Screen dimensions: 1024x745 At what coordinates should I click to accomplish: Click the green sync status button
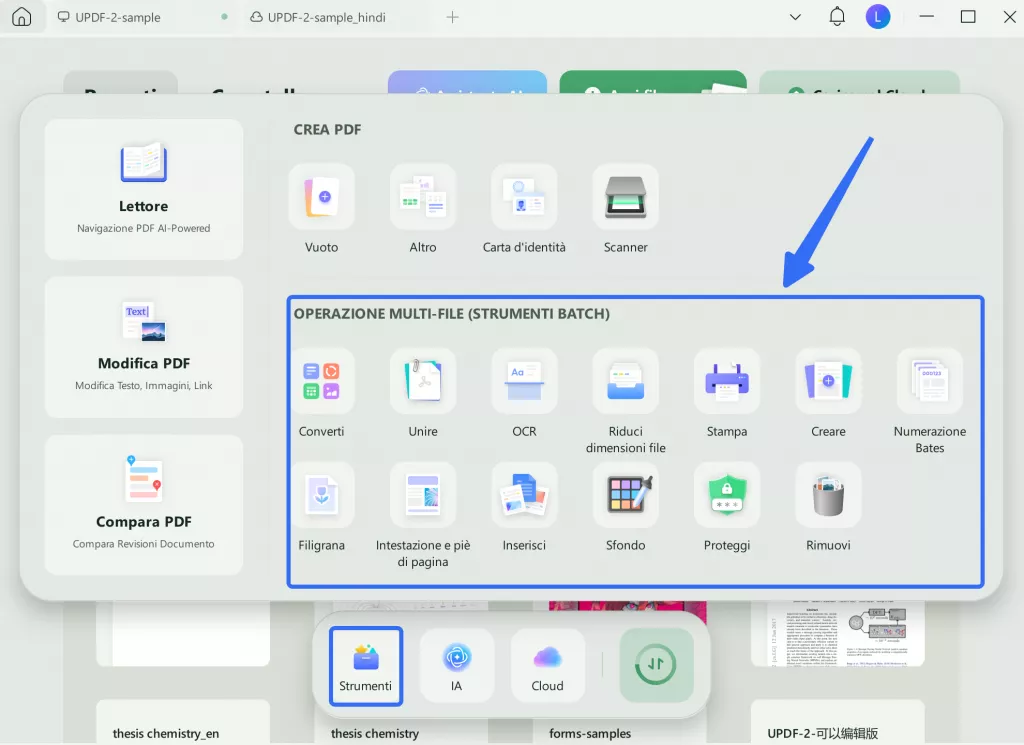(x=656, y=665)
